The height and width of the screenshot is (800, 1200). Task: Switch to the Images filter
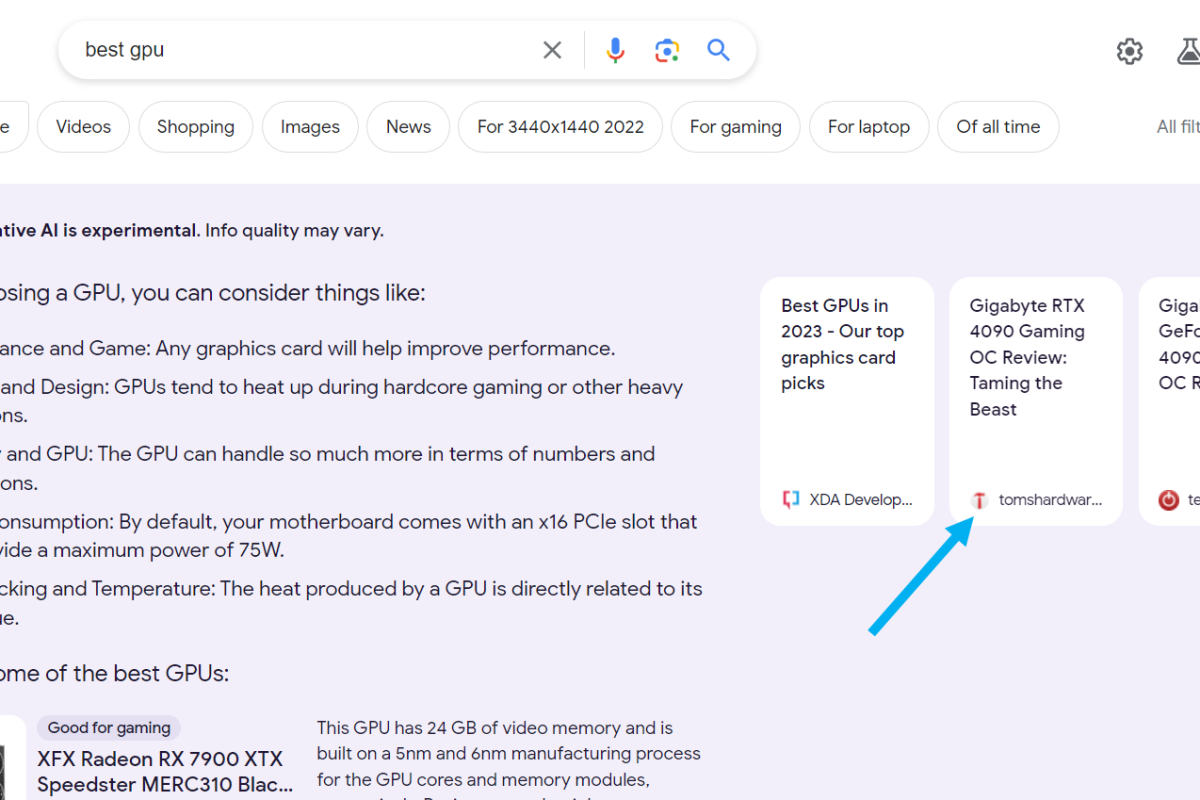[x=310, y=127]
